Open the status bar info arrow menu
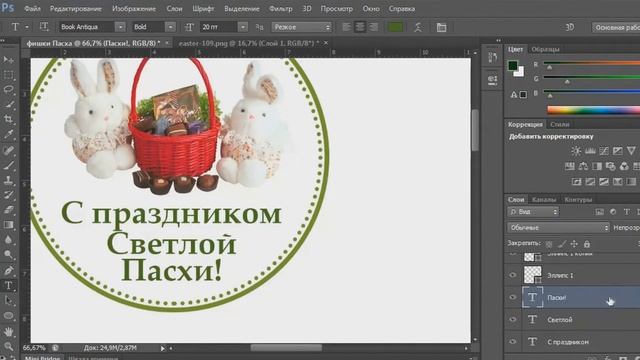This screenshot has width=640, height=360. pos(162,348)
